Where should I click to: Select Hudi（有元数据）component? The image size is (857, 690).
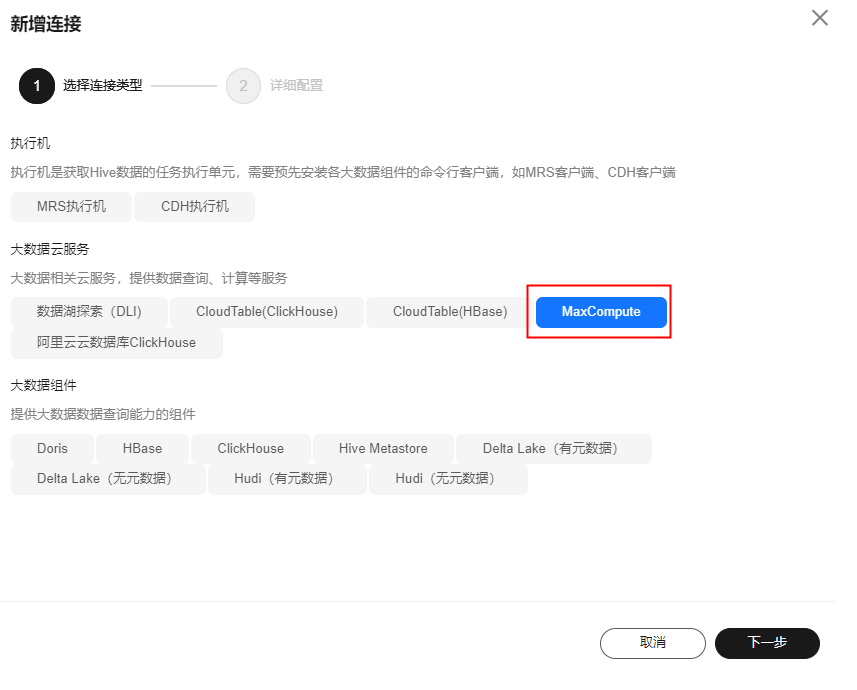click(287, 480)
